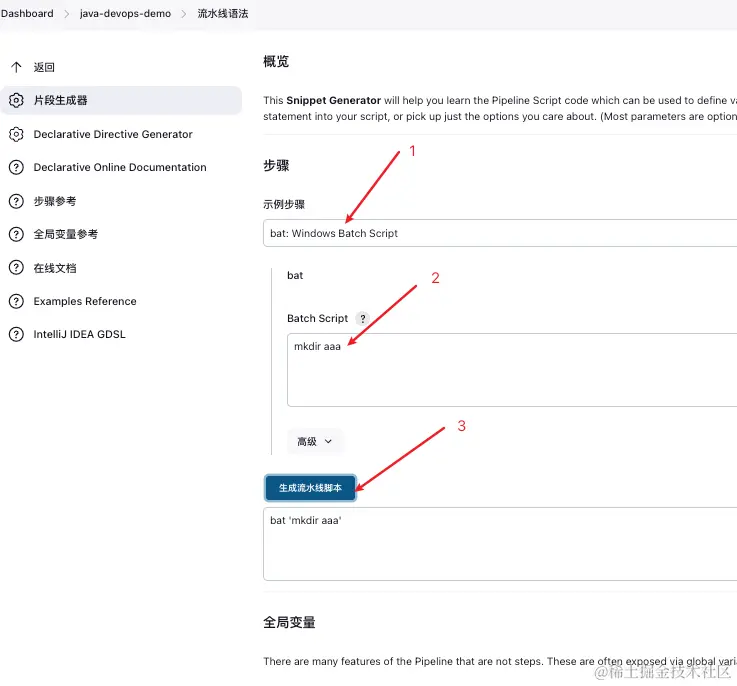The image size is (737, 686).
Task: Open the 示例步骤 step dropdown showing bat
Action: click(500, 233)
